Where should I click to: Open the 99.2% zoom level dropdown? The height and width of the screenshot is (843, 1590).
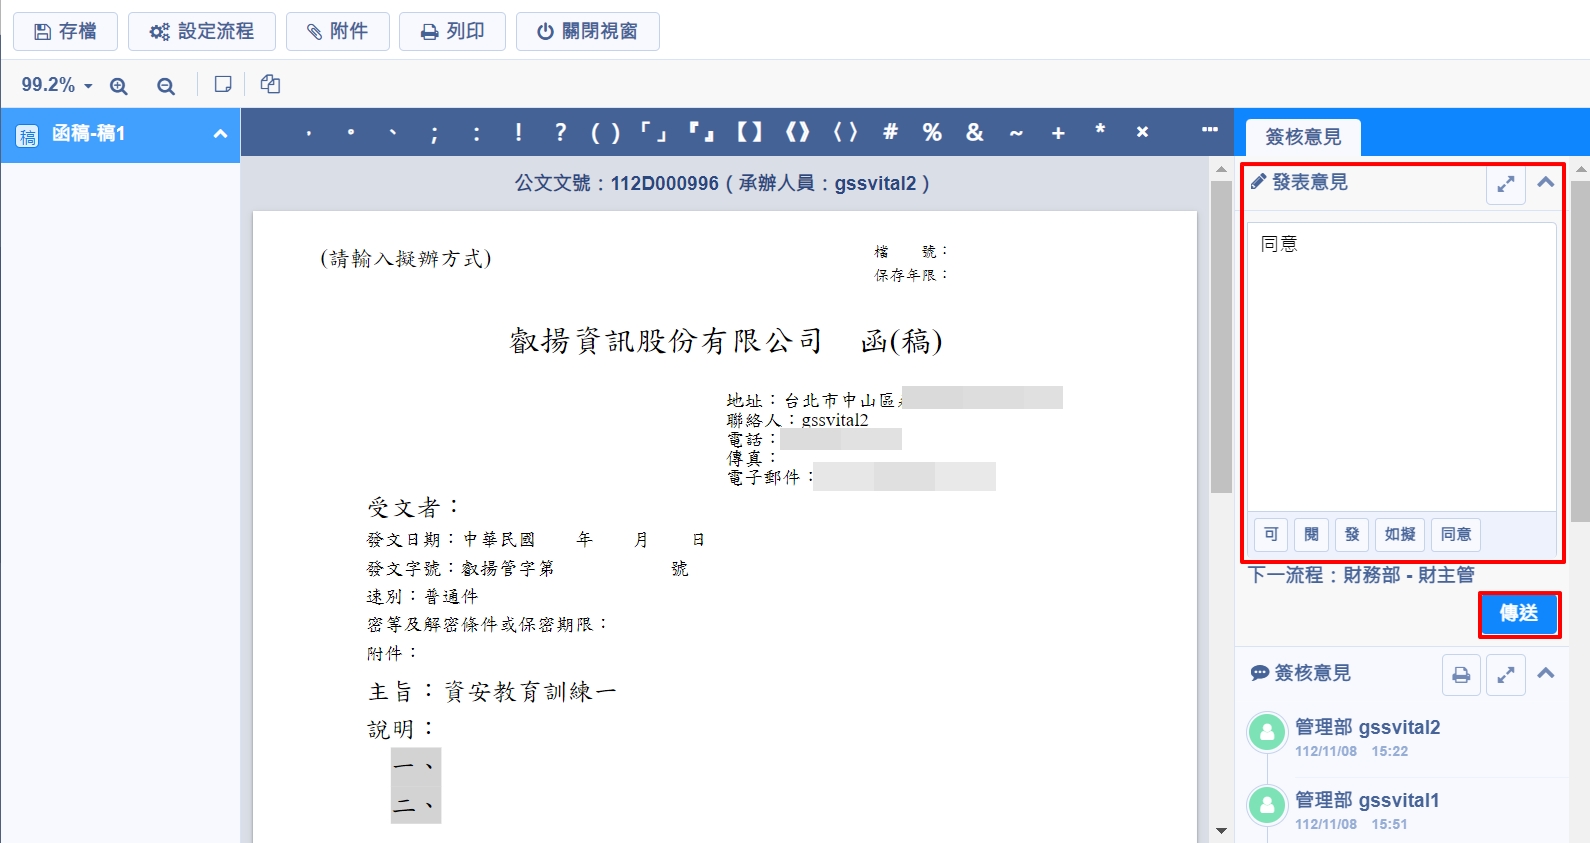click(x=57, y=85)
